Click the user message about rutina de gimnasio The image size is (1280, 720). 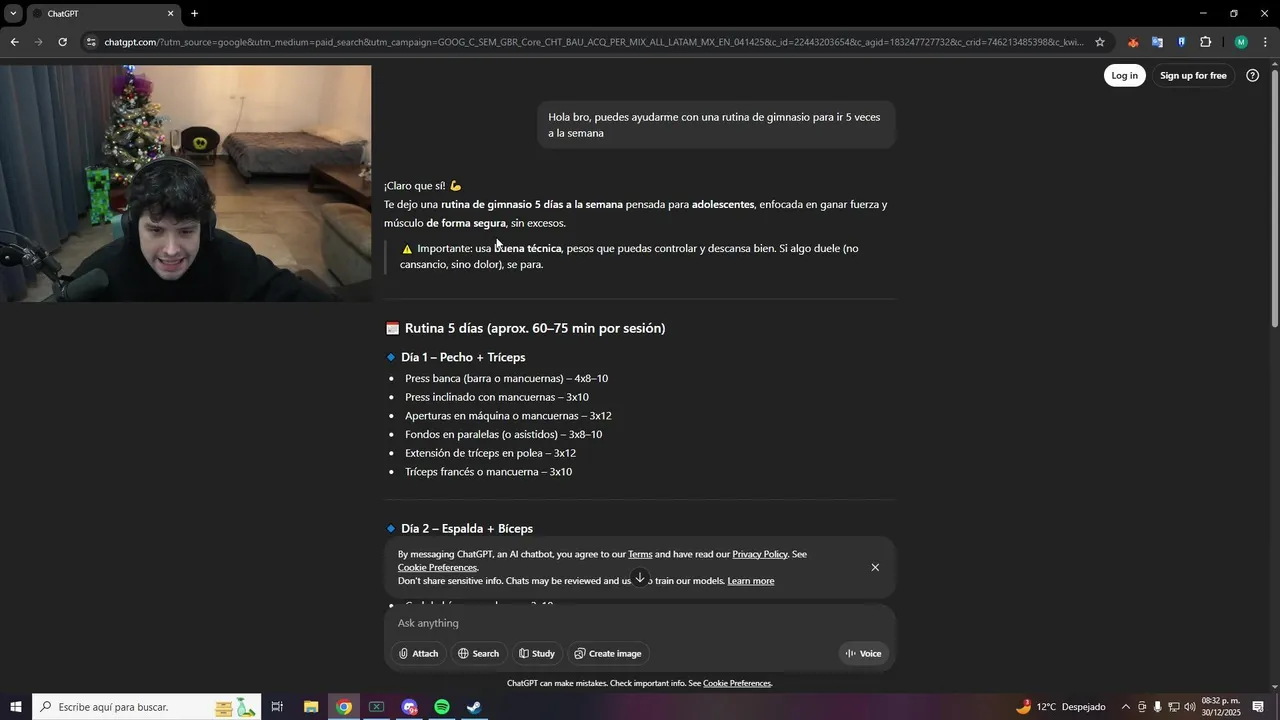point(715,125)
